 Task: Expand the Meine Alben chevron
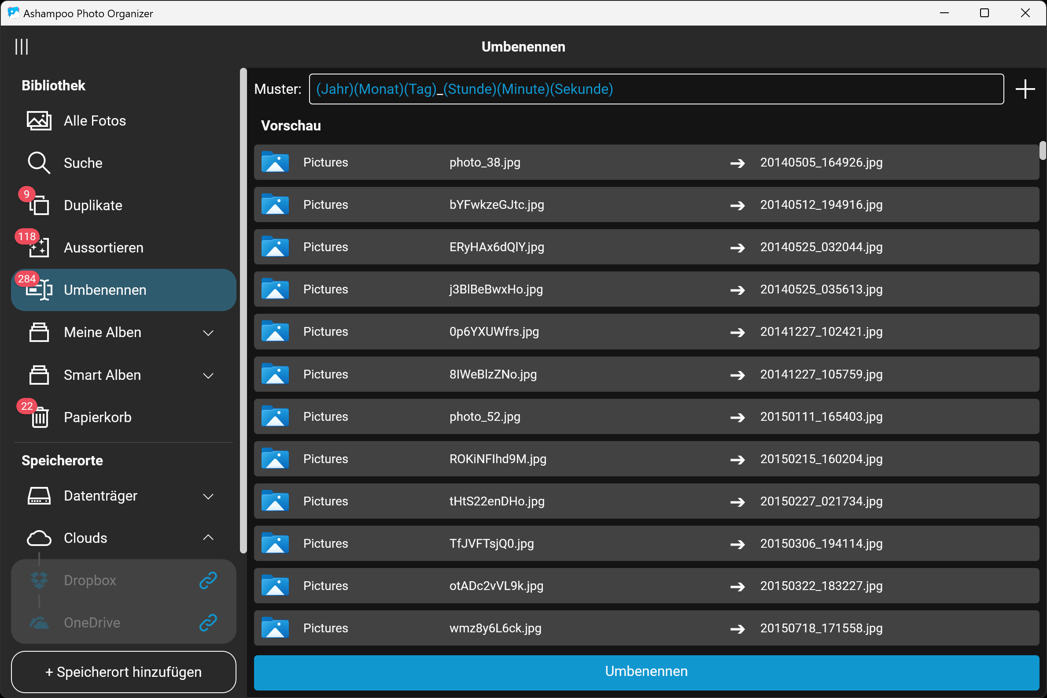208,333
